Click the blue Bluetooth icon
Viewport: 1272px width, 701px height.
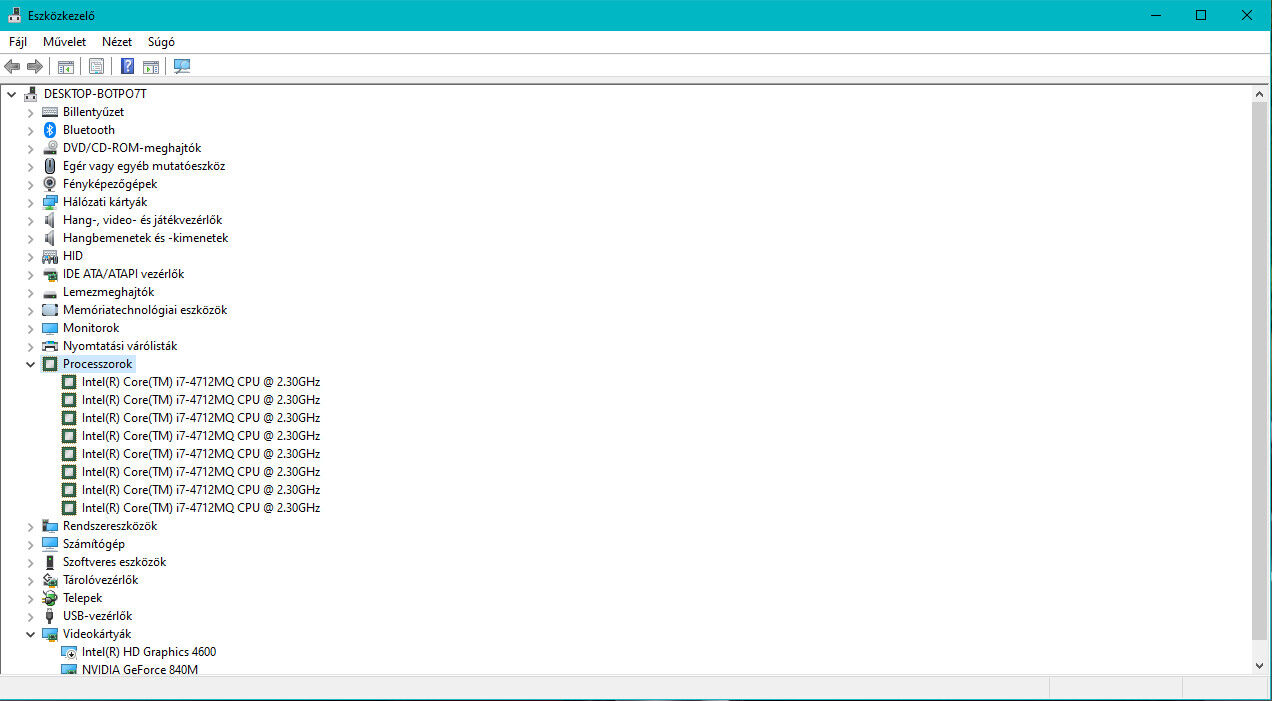(x=50, y=130)
